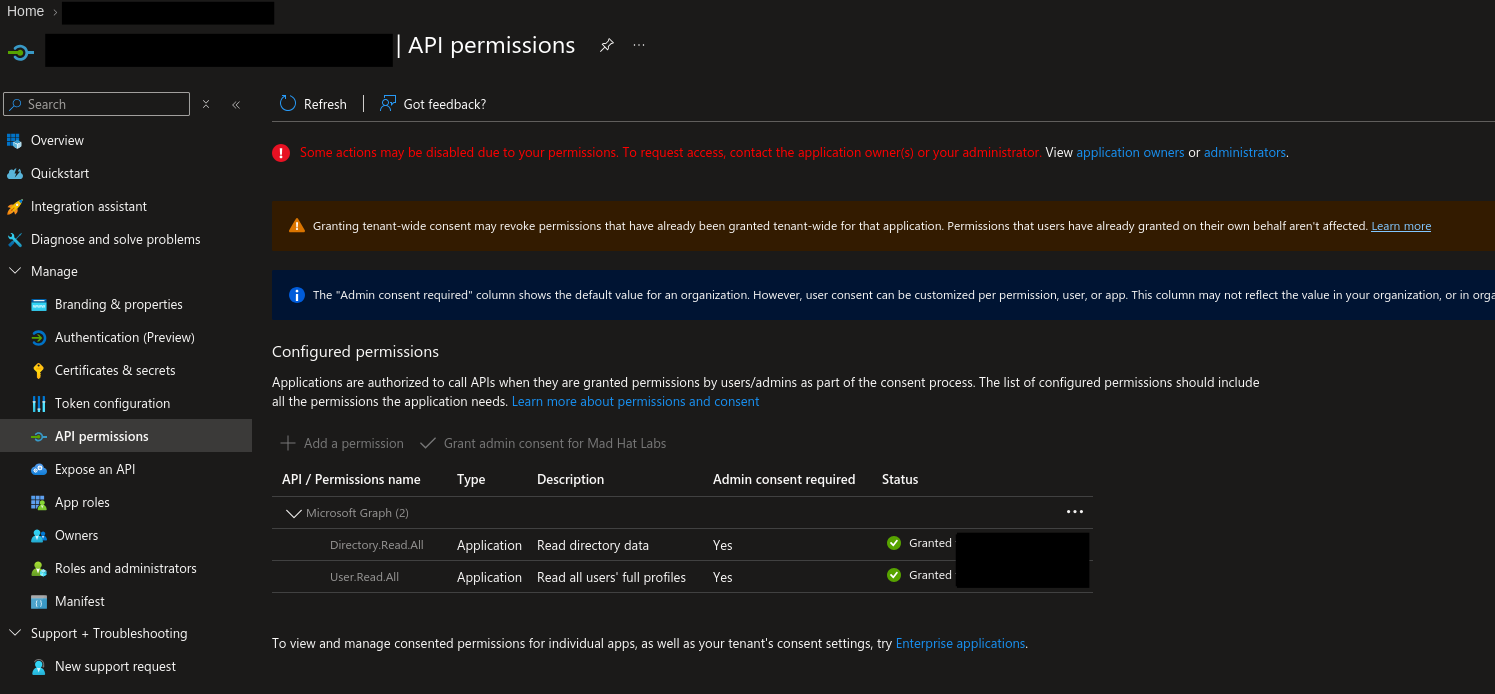Click the Branding & properties icon
Image resolution: width=1495 pixels, height=694 pixels.
(39, 304)
